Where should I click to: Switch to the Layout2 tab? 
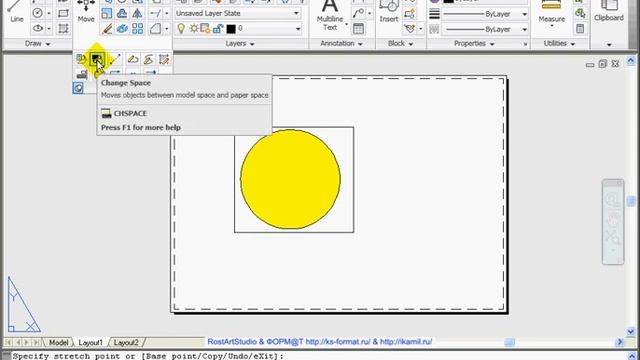point(126,342)
